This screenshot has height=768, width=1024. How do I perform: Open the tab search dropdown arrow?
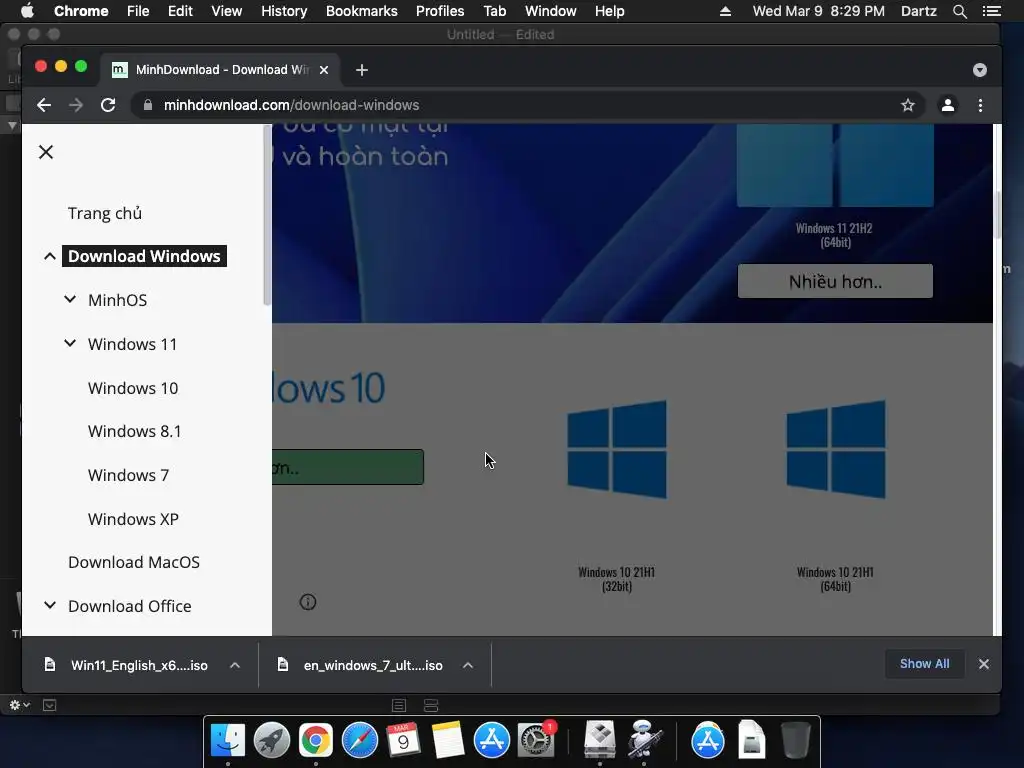point(980,70)
